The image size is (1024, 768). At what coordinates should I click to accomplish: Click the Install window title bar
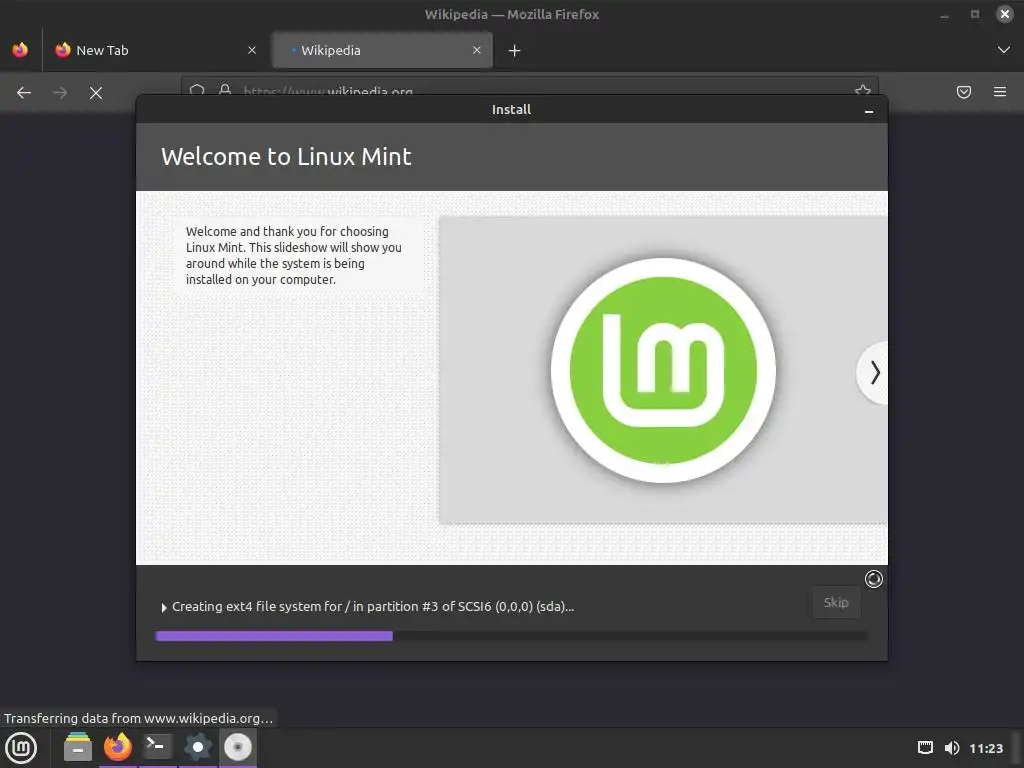pos(511,110)
